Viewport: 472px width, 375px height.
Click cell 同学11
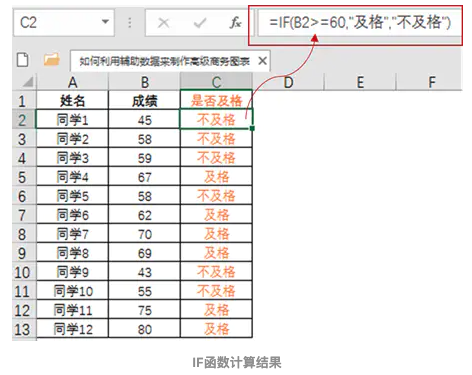(x=72, y=310)
